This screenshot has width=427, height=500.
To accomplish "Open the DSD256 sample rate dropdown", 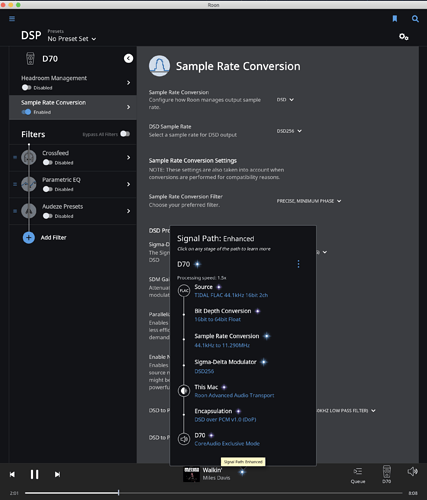I will click(289, 131).
